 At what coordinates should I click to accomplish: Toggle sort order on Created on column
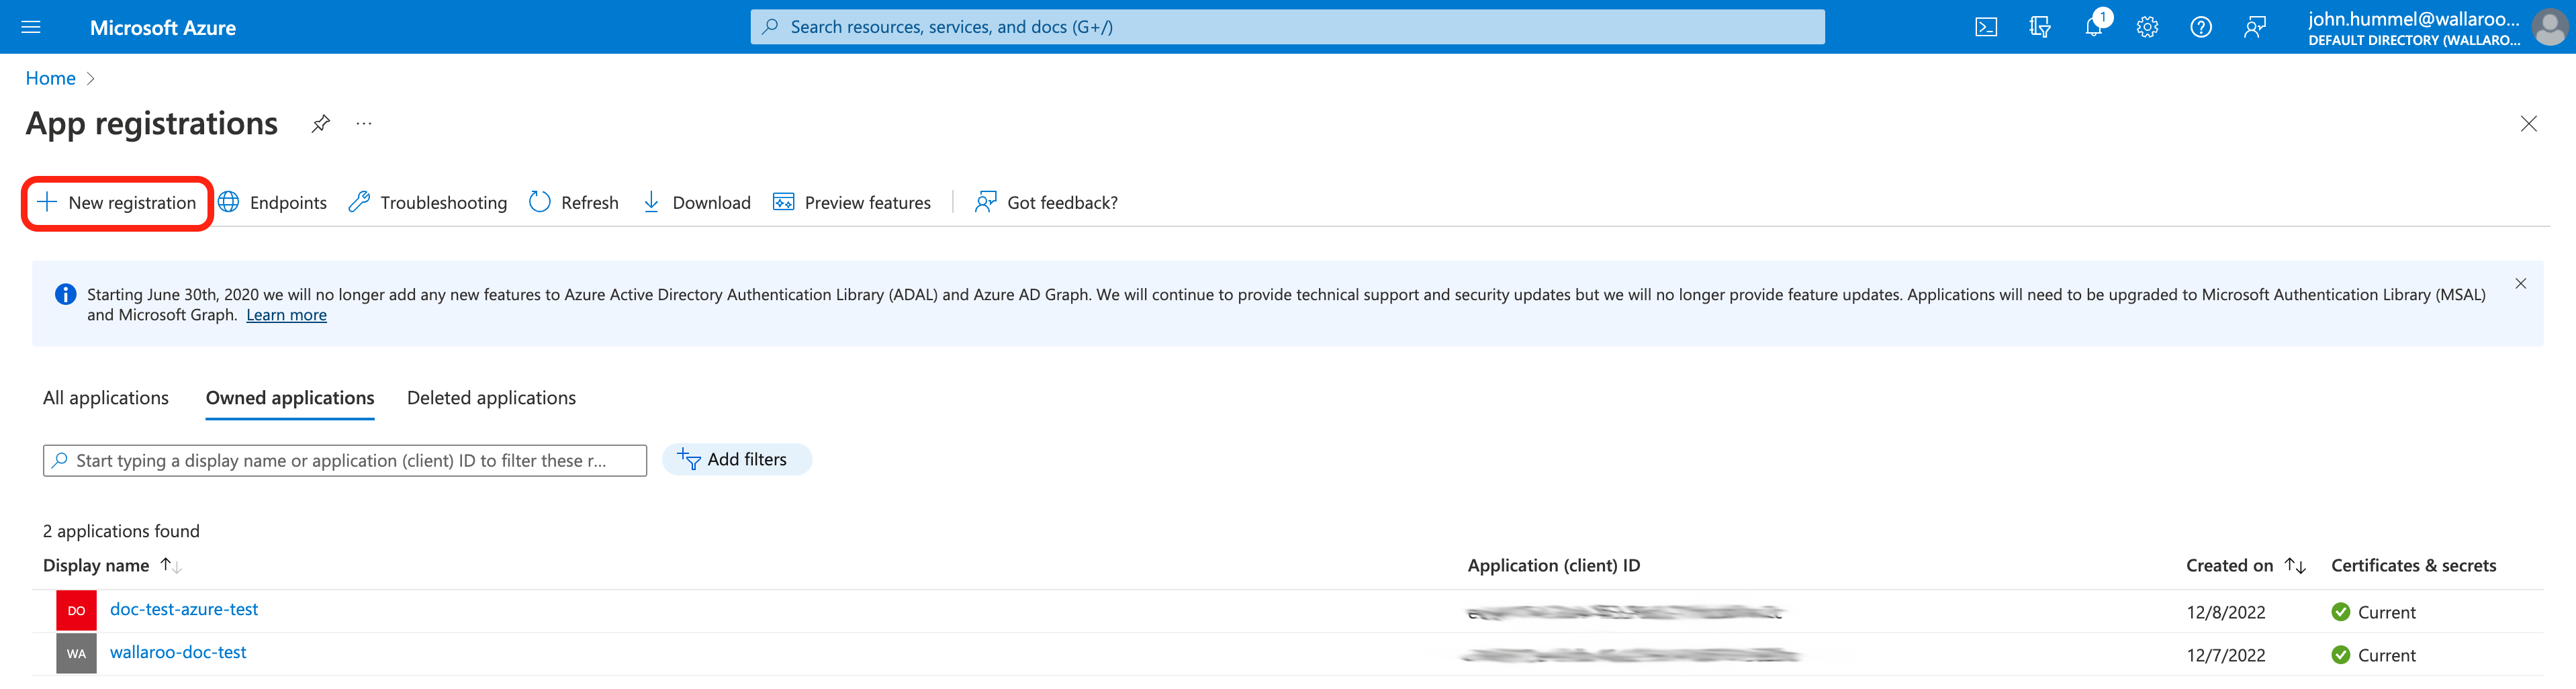click(2295, 565)
